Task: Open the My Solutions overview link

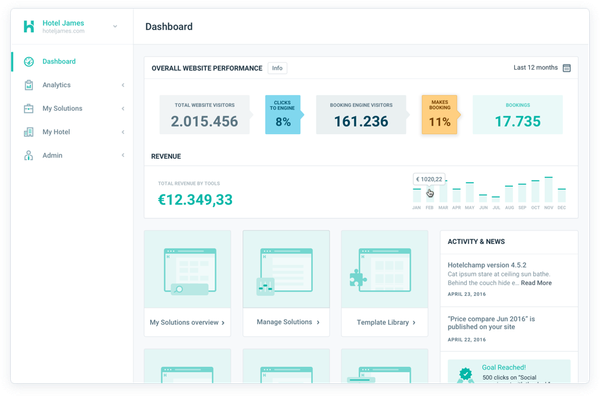Action: pyautogui.click(x=187, y=323)
